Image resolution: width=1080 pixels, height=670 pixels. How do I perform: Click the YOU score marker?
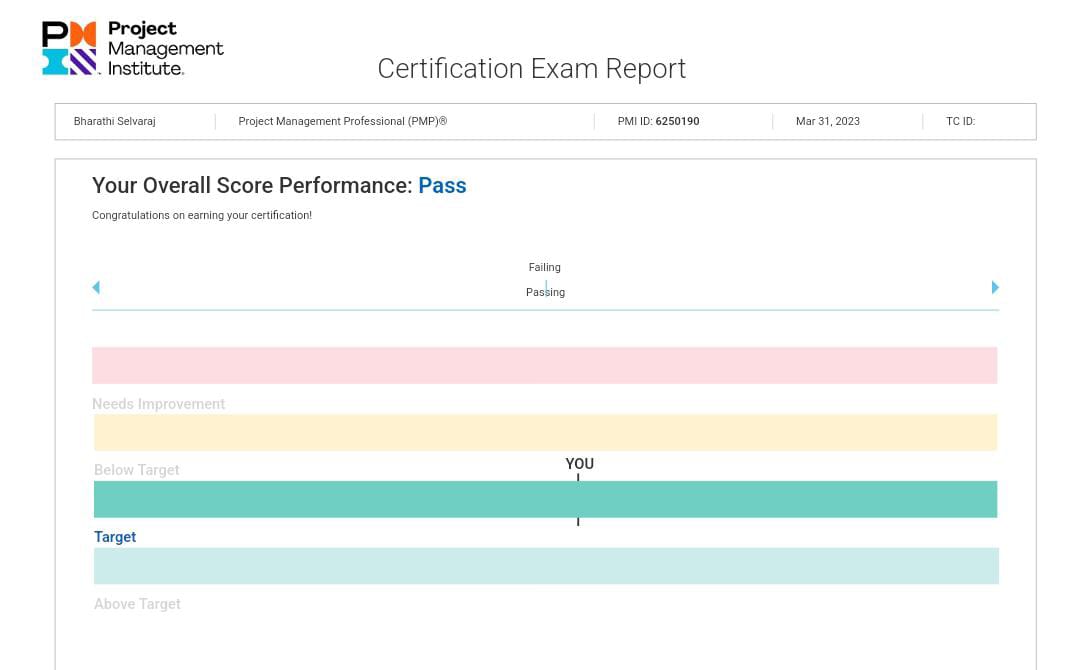click(579, 464)
